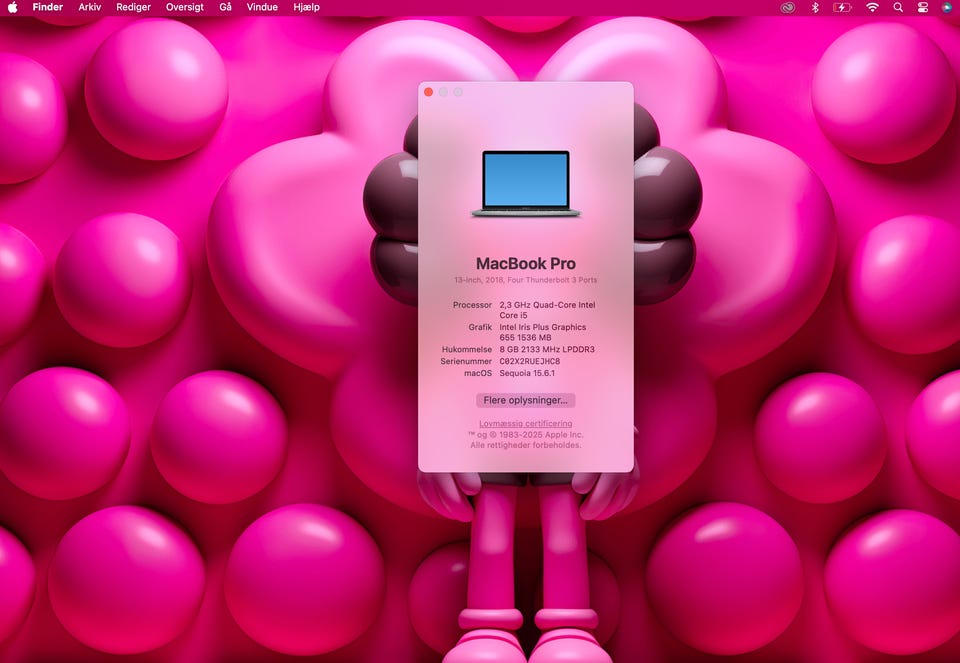Open the Arkiv menu
The height and width of the screenshot is (663, 960).
89,7
